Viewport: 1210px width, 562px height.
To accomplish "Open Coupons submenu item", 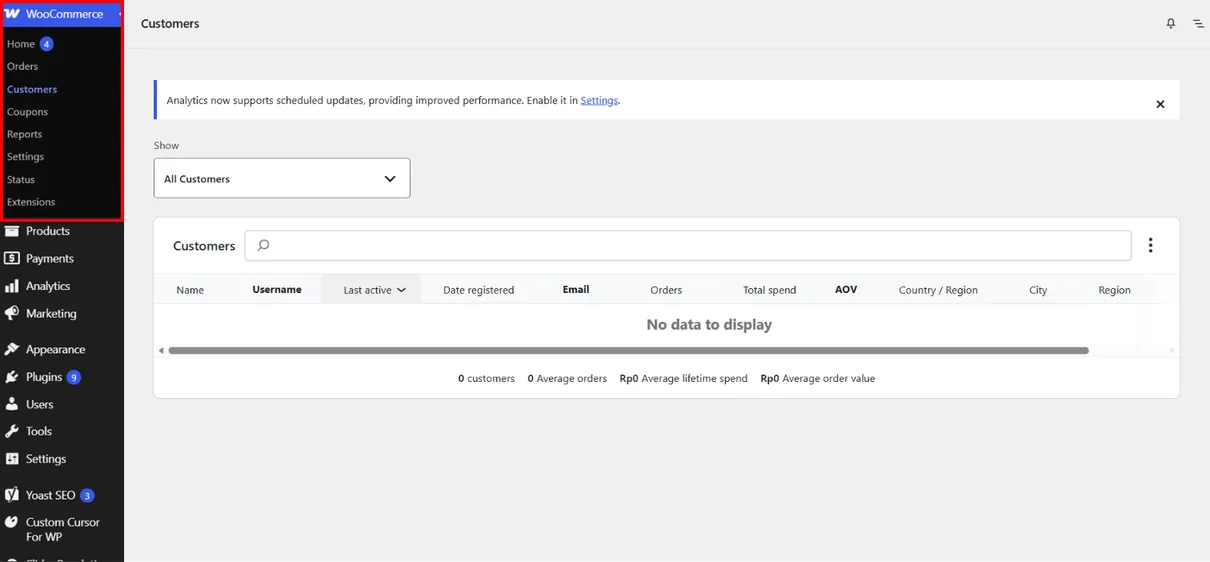I will [x=27, y=112].
